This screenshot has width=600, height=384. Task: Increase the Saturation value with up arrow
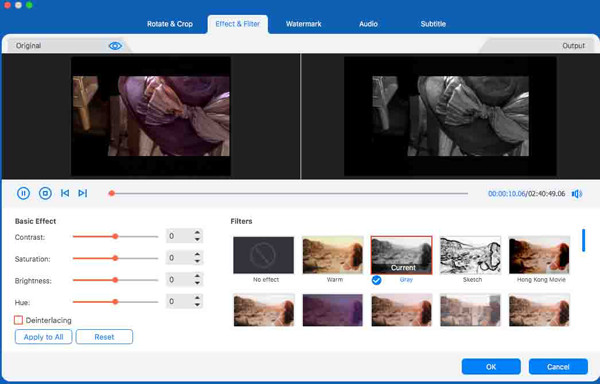coord(197,254)
